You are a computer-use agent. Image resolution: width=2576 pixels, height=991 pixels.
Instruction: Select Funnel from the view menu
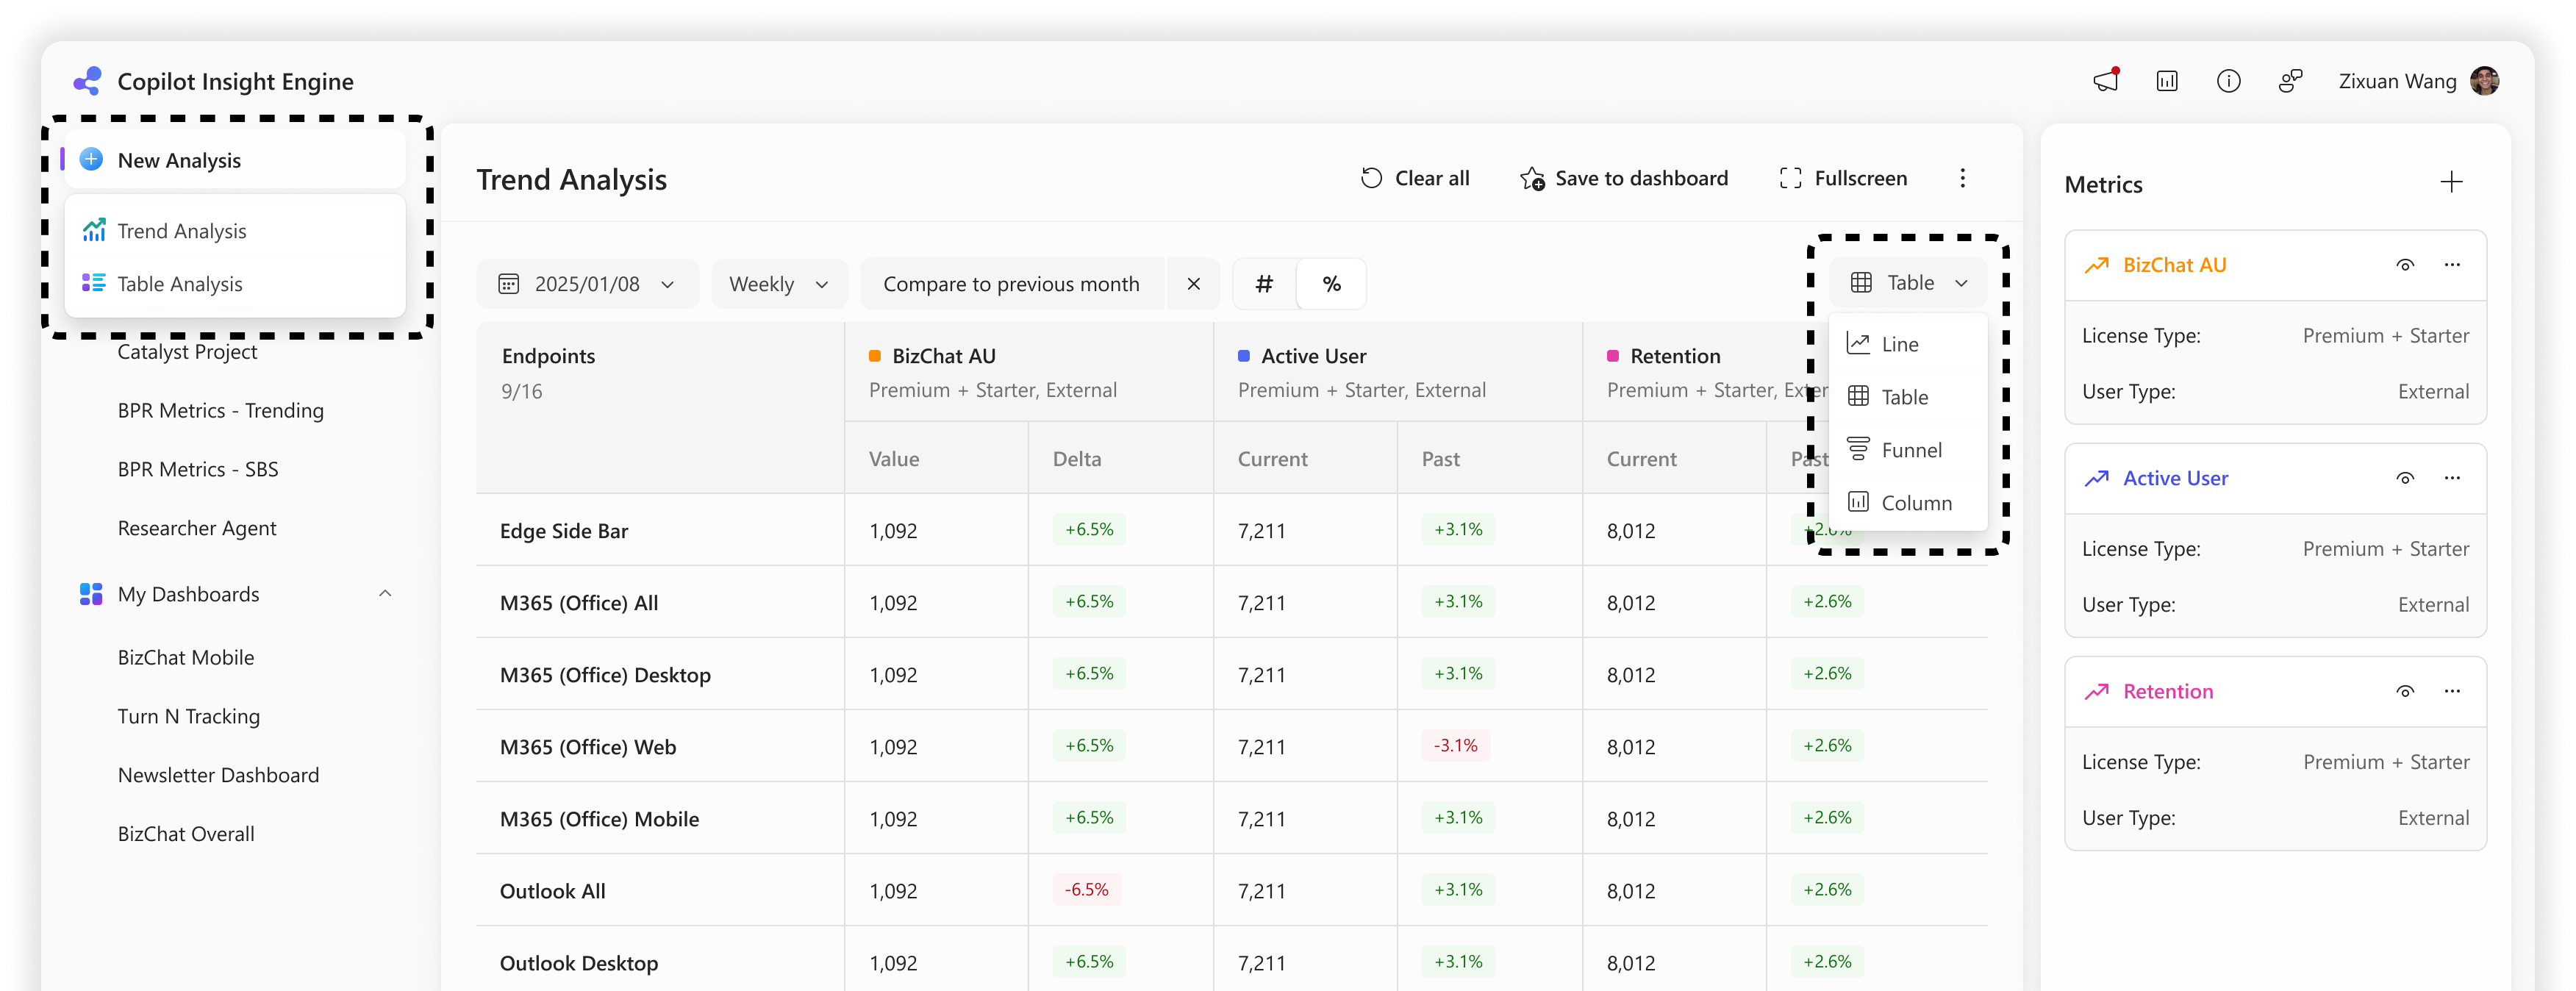click(1910, 450)
